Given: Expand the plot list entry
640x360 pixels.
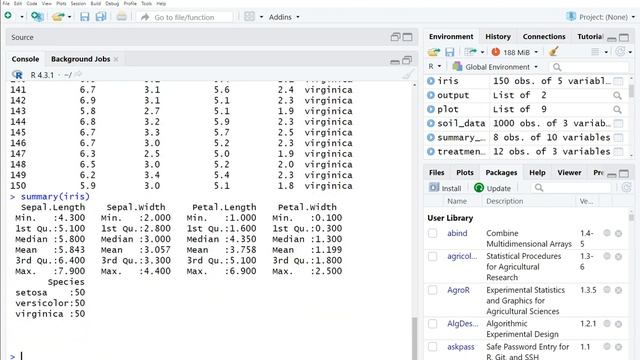Looking at the screenshot, I should tap(431, 109).
